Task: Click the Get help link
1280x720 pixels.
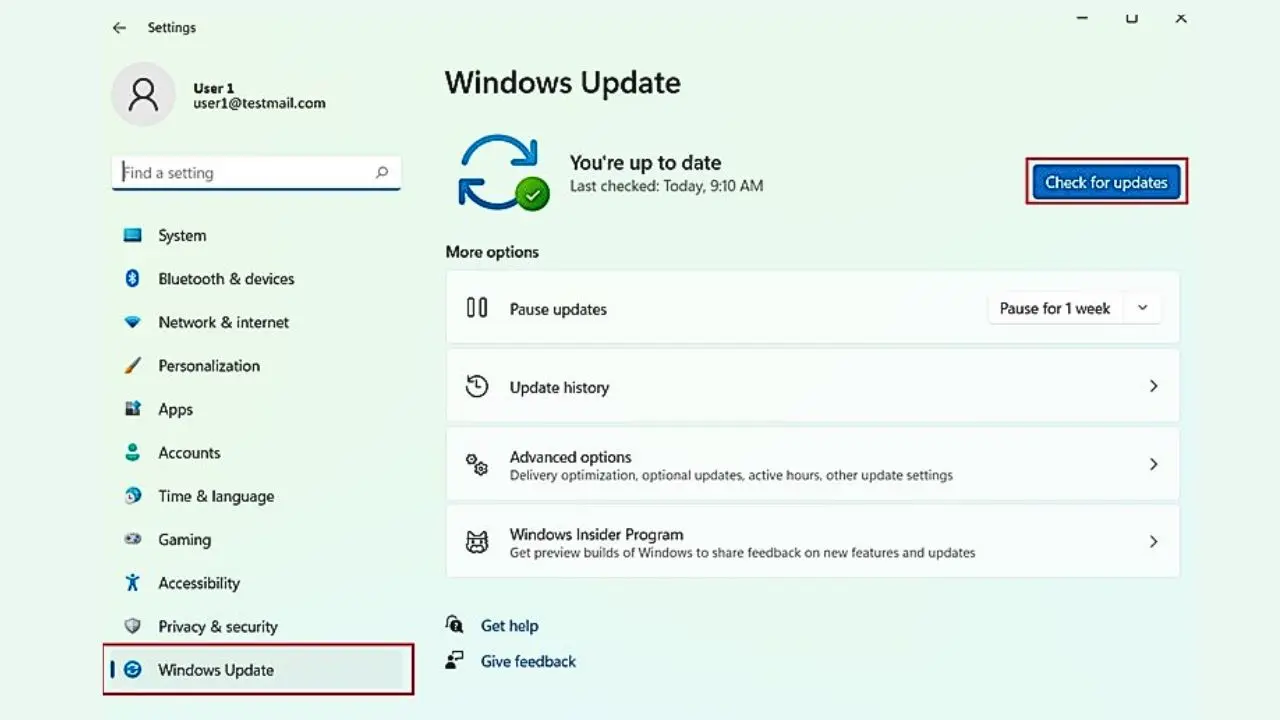Action: coord(509,626)
